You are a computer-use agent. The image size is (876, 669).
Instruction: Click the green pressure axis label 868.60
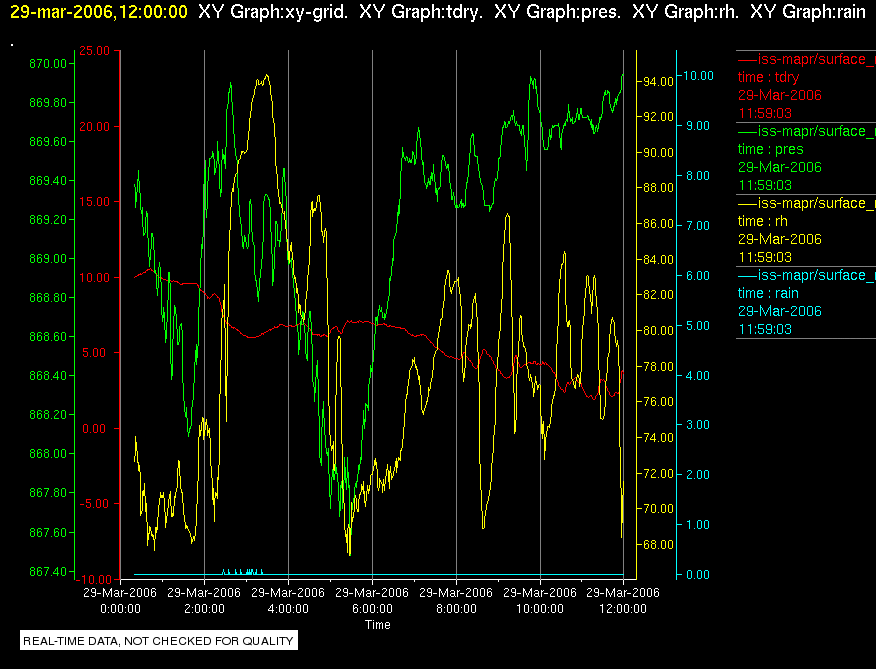[x=48, y=336]
